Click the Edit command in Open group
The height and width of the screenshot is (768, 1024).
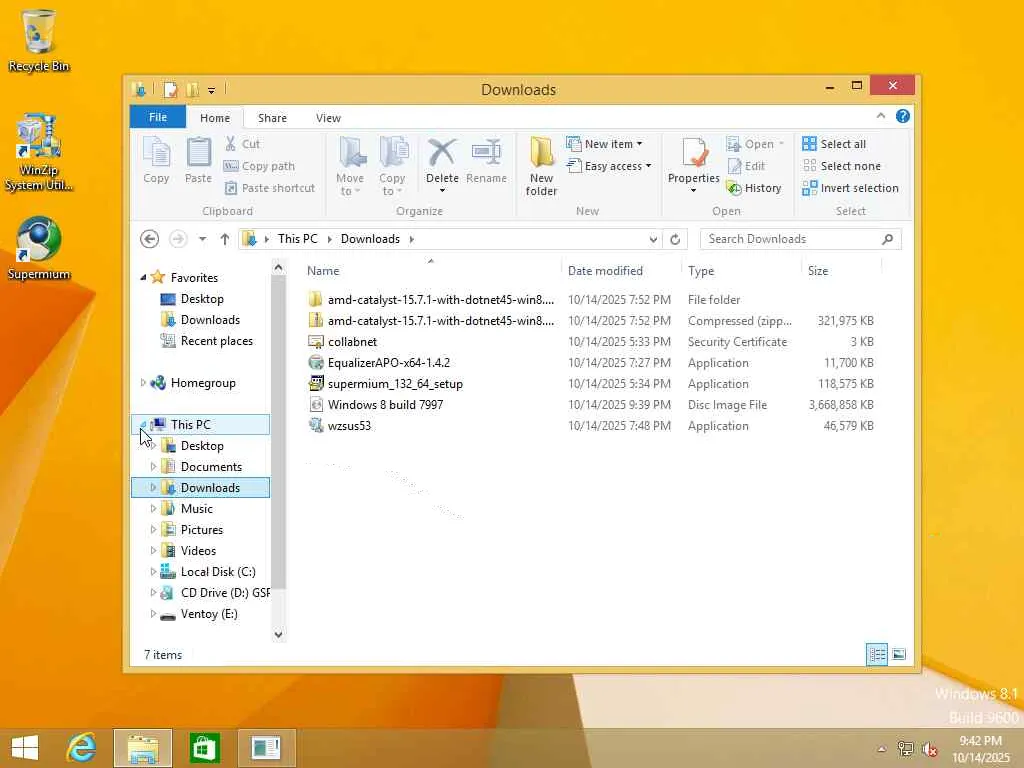click(x=746, y=166)
